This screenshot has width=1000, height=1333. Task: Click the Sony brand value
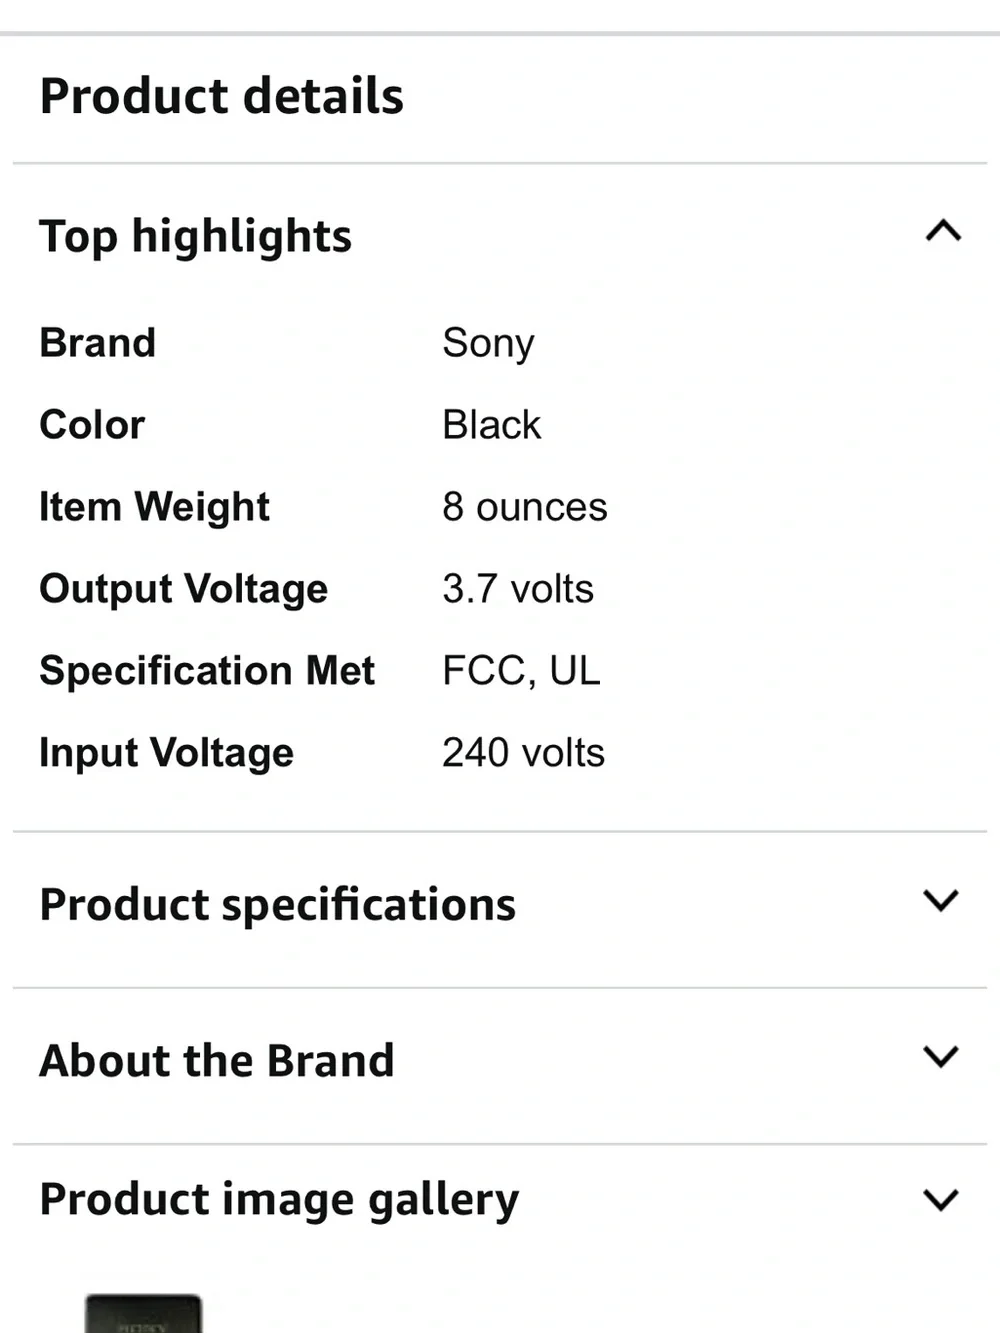tap(488, 345)
